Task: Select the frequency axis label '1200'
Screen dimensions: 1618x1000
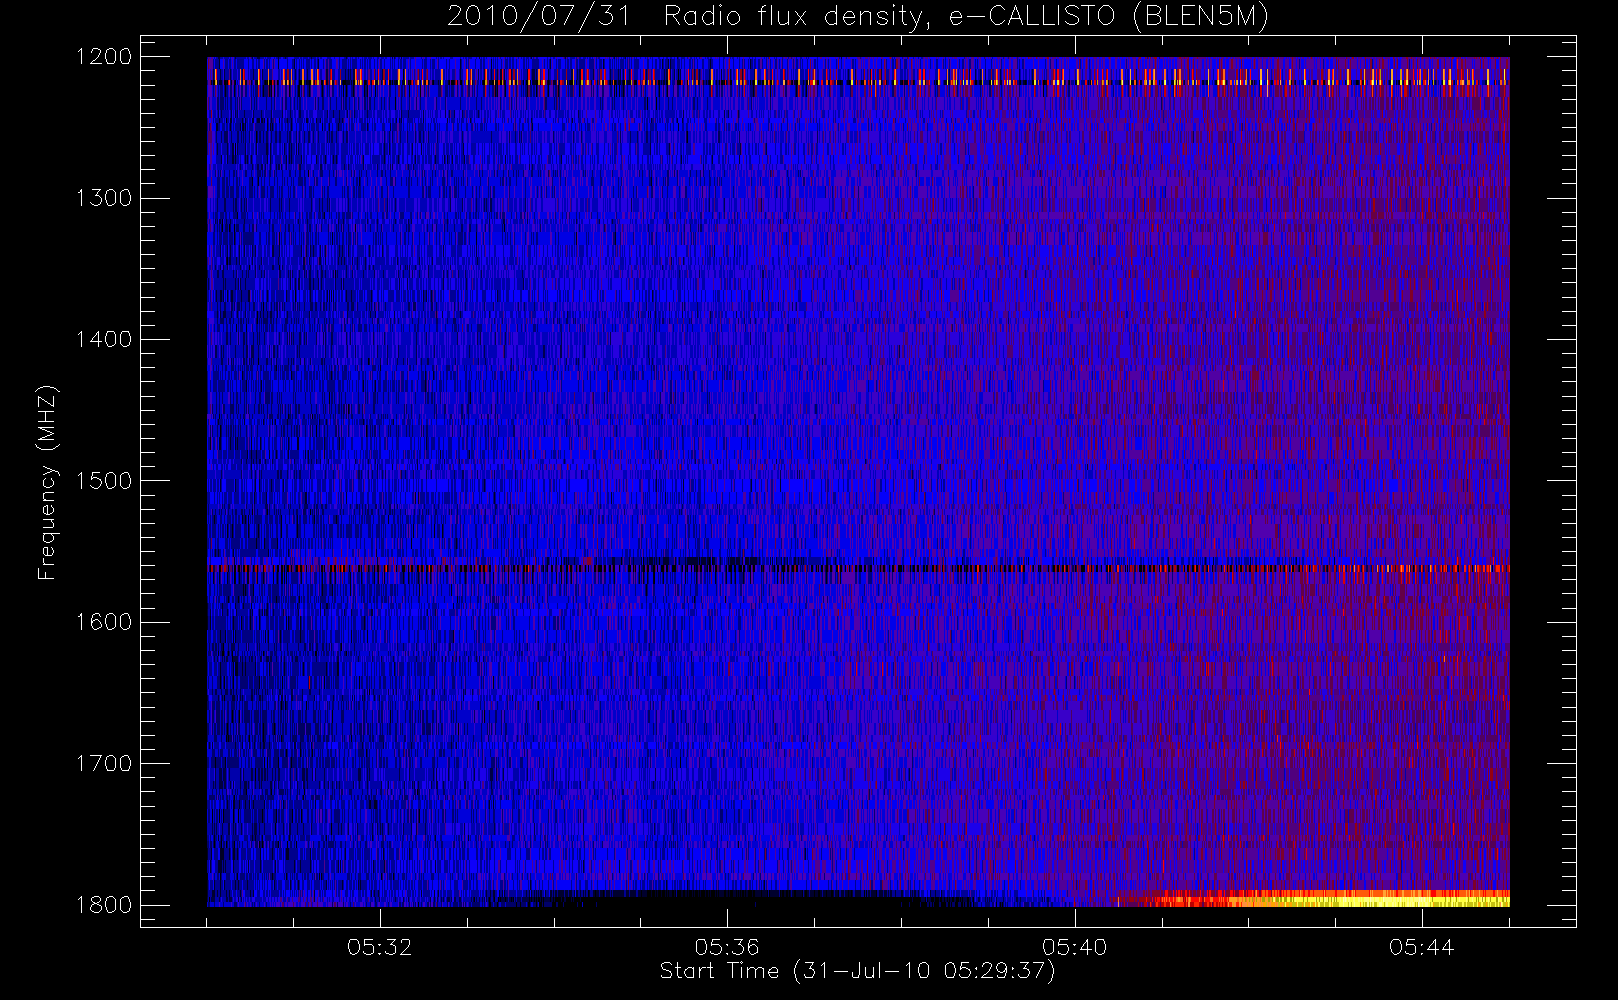Action: click(x=104, y=57)
